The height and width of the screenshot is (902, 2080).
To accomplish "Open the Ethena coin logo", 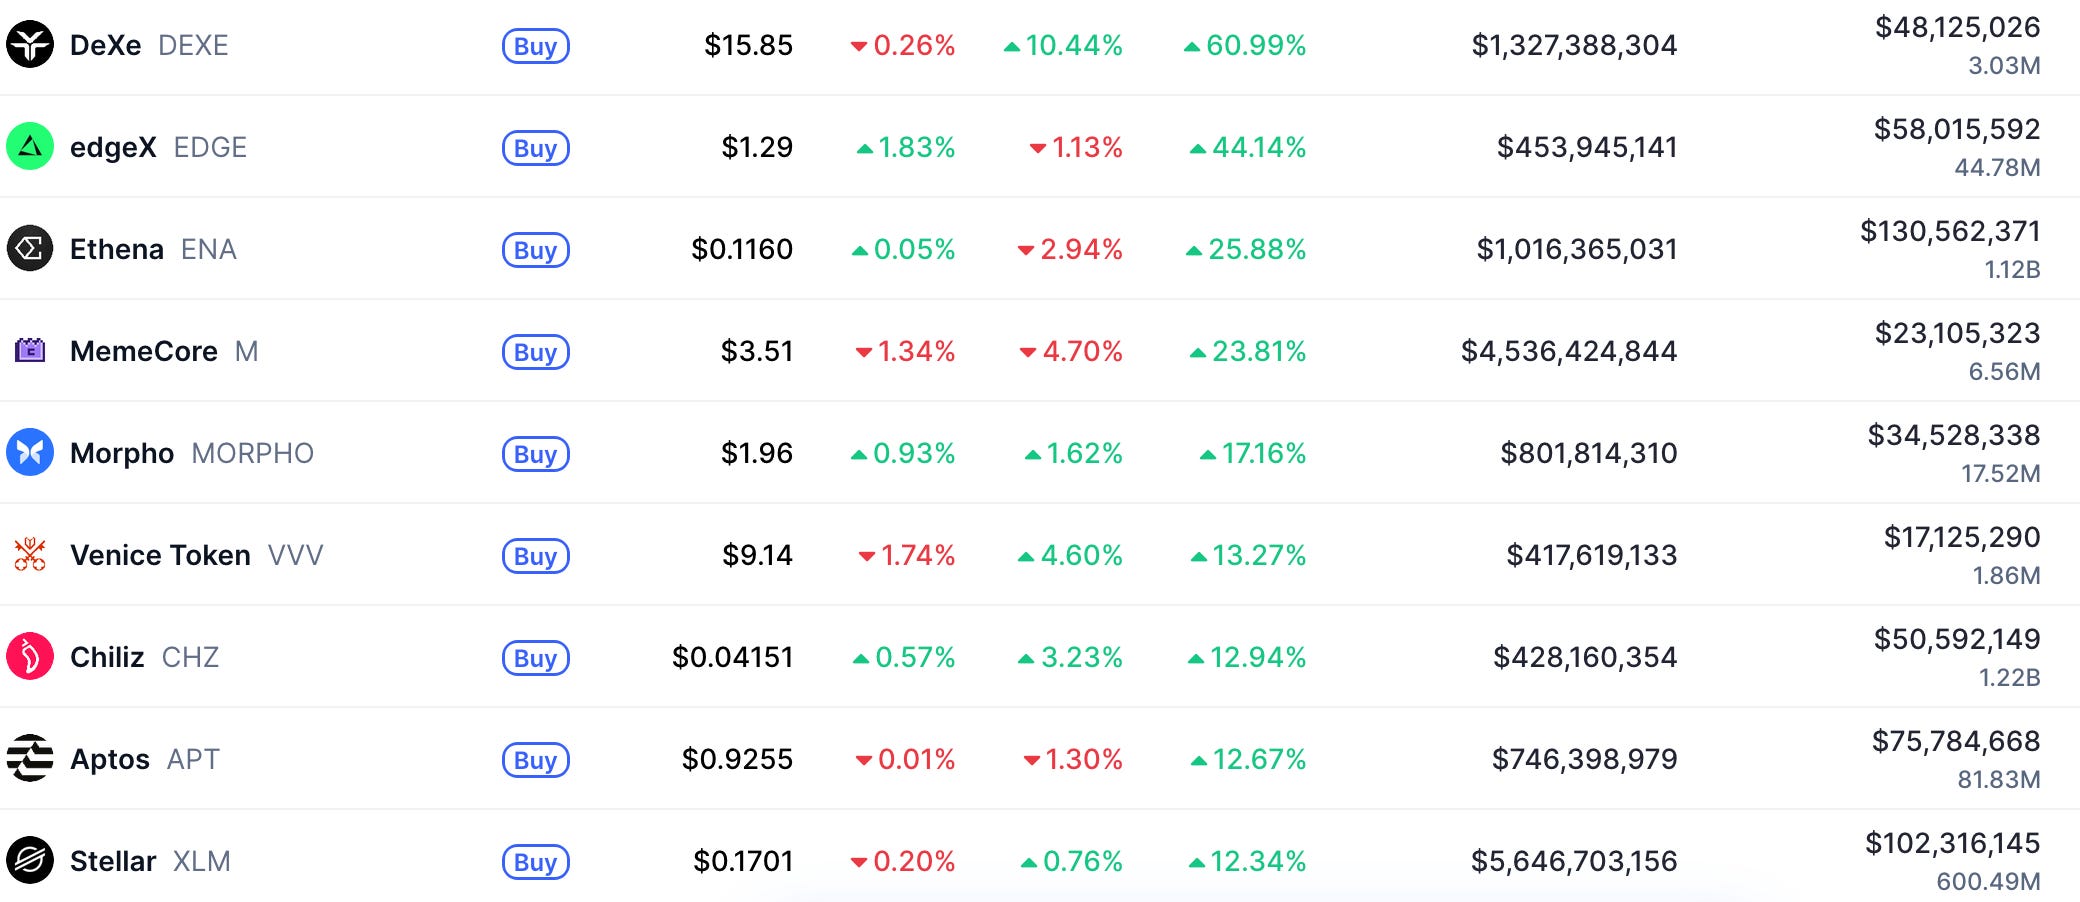I will point(30,249).
